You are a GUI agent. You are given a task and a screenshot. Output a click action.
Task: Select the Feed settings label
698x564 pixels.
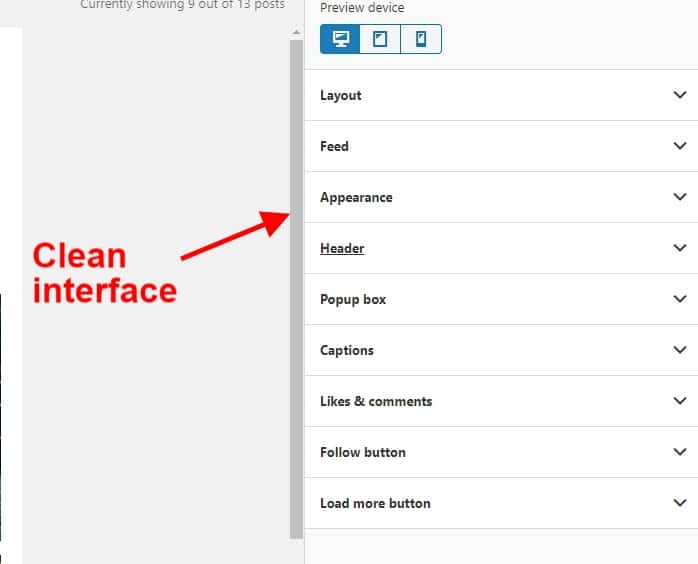point(334,146)
